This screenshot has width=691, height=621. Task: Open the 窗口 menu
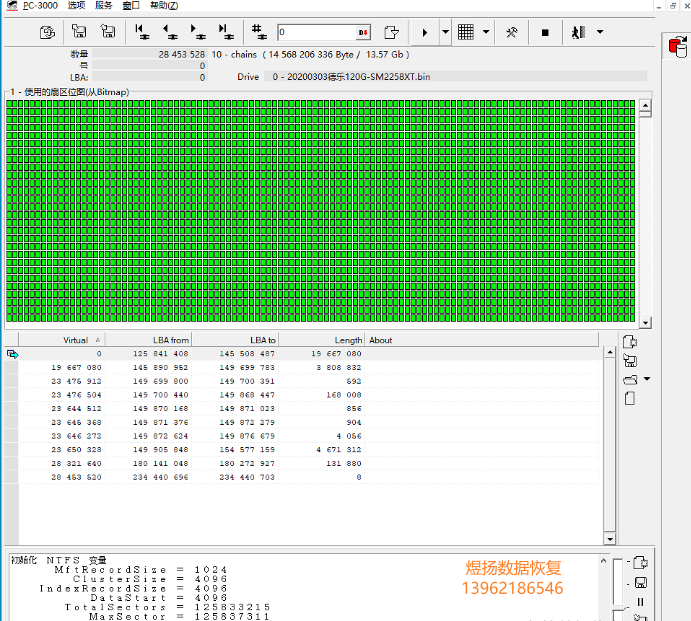131,5
